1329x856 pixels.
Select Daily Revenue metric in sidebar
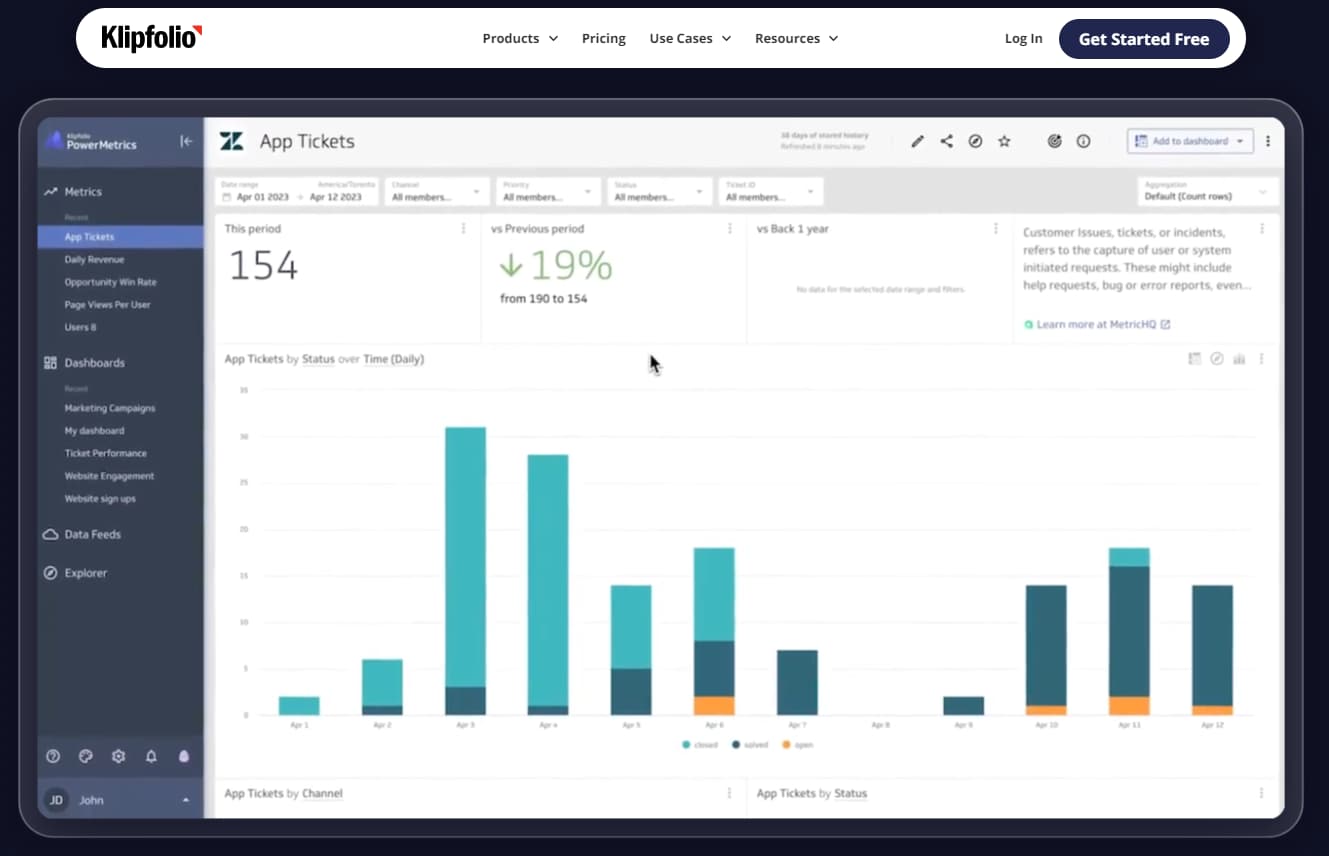click(94, 260)
